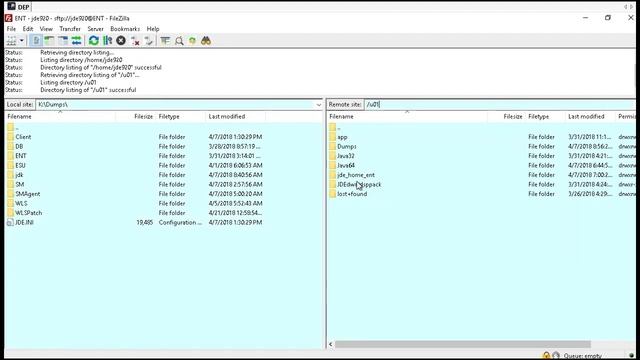The height and width of the screenshot is (360, 640).
Task: Sort local files by Filetype column
Action: [181, 116]
